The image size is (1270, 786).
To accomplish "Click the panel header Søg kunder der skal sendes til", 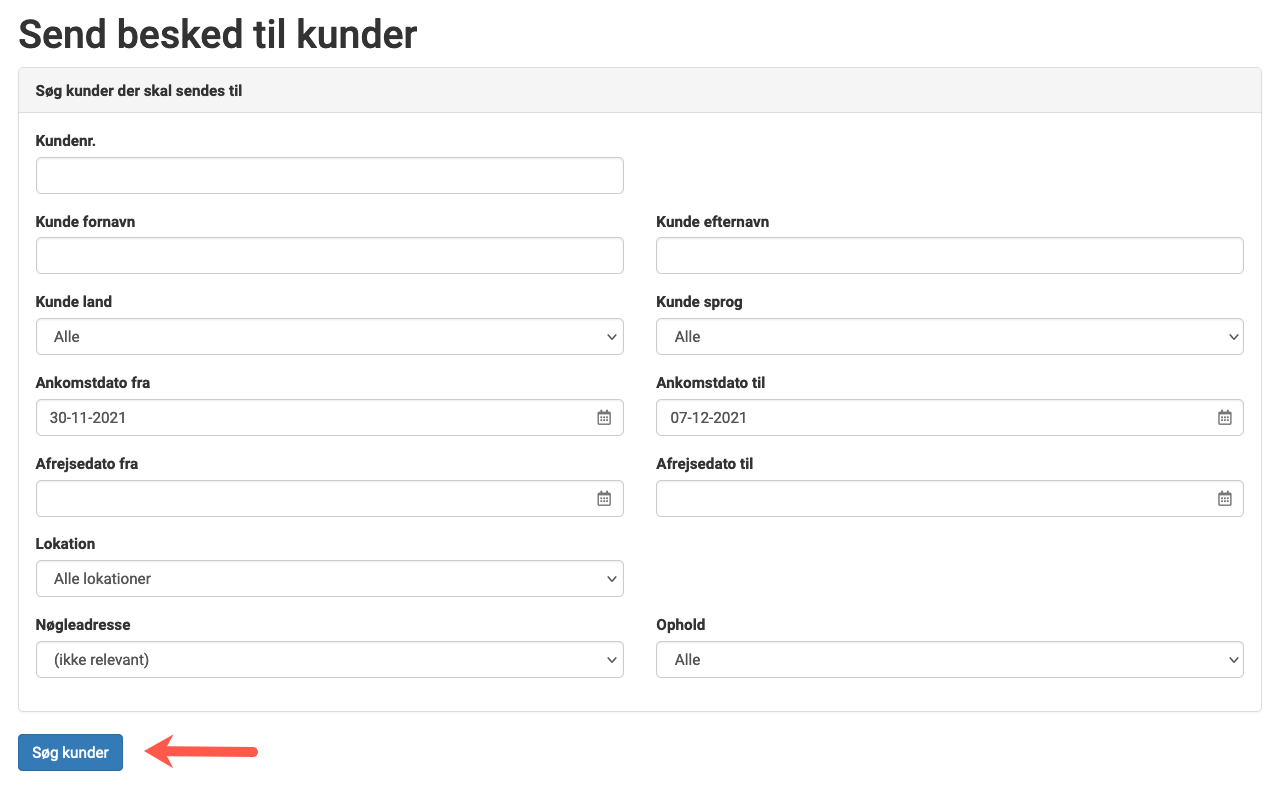I will pos(139,91).
